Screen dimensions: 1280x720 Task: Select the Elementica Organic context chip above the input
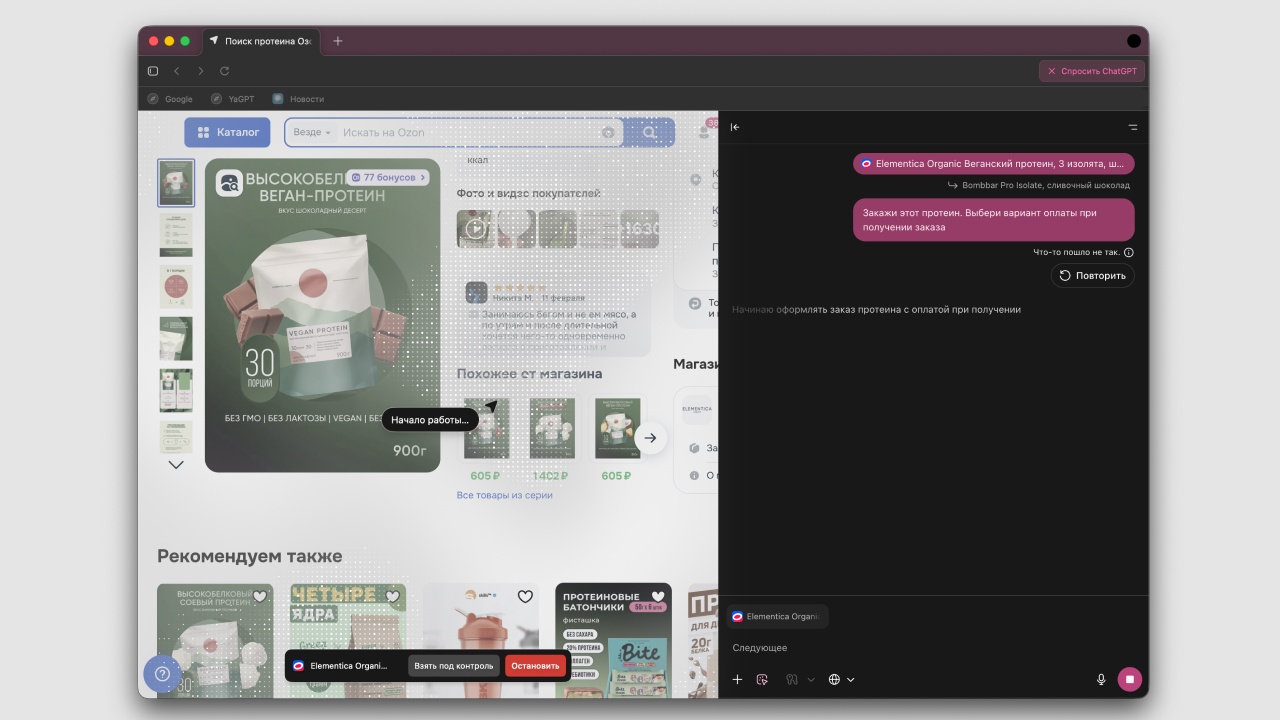pos(777,616)
